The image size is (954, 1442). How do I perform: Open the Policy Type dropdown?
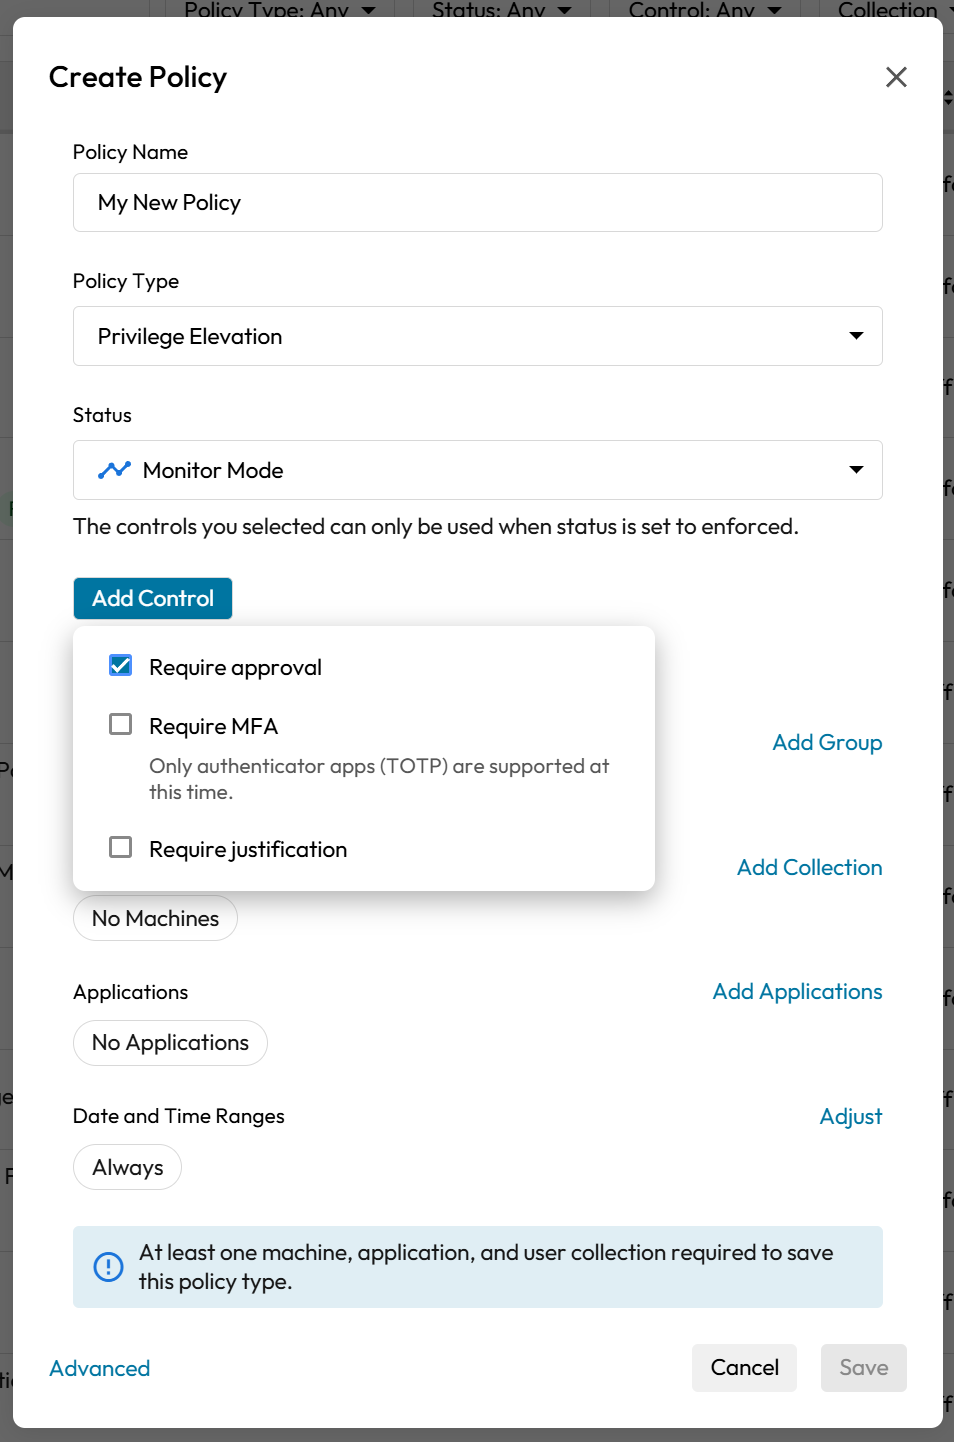pyautogui.click(x=477, y=336)
